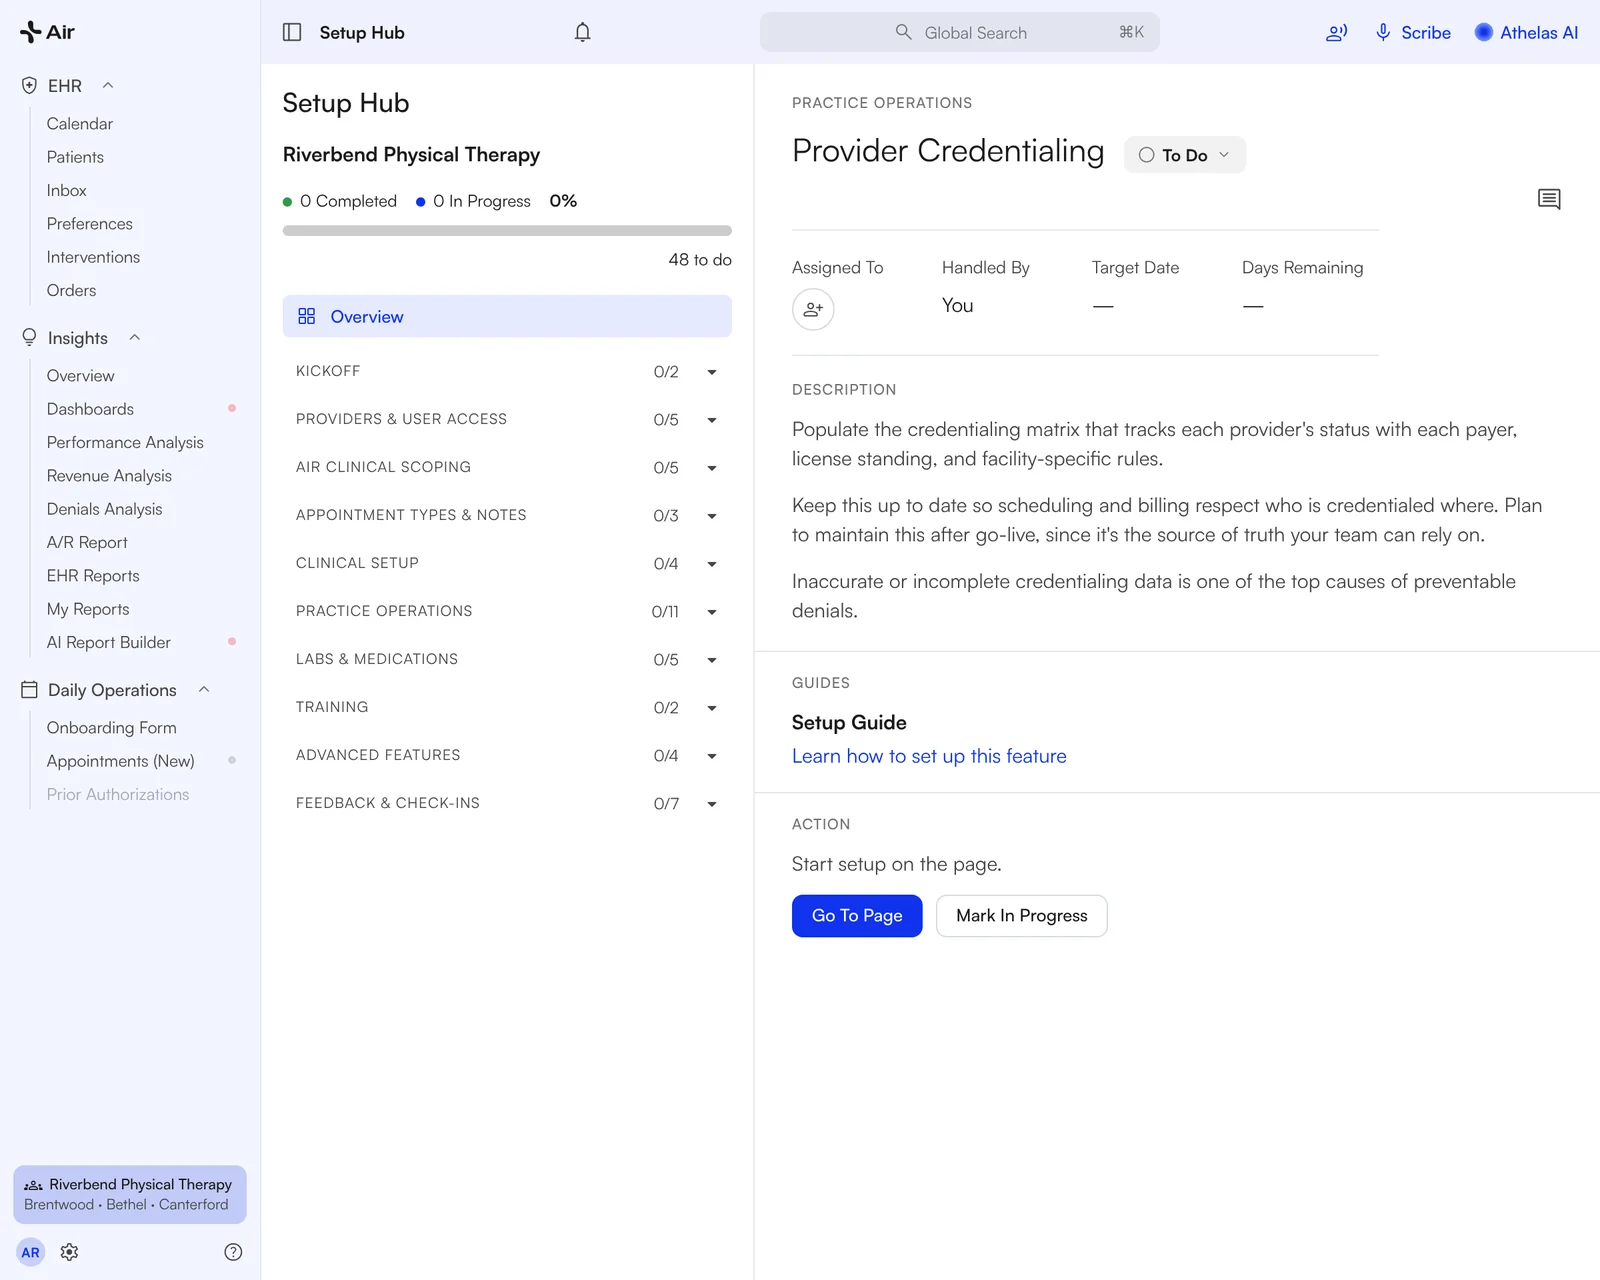Assign a user with add-person icon
This screenshot has width=1600, height=1280.
pyautogui.click(x=813, y=309)
